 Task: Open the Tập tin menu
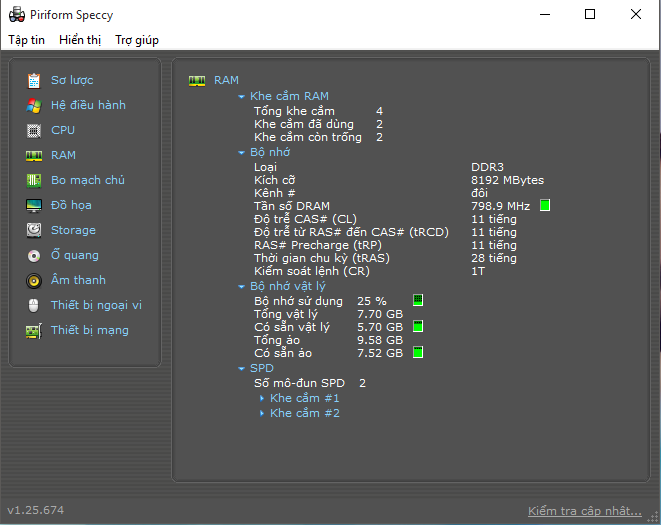click(27, 40)
